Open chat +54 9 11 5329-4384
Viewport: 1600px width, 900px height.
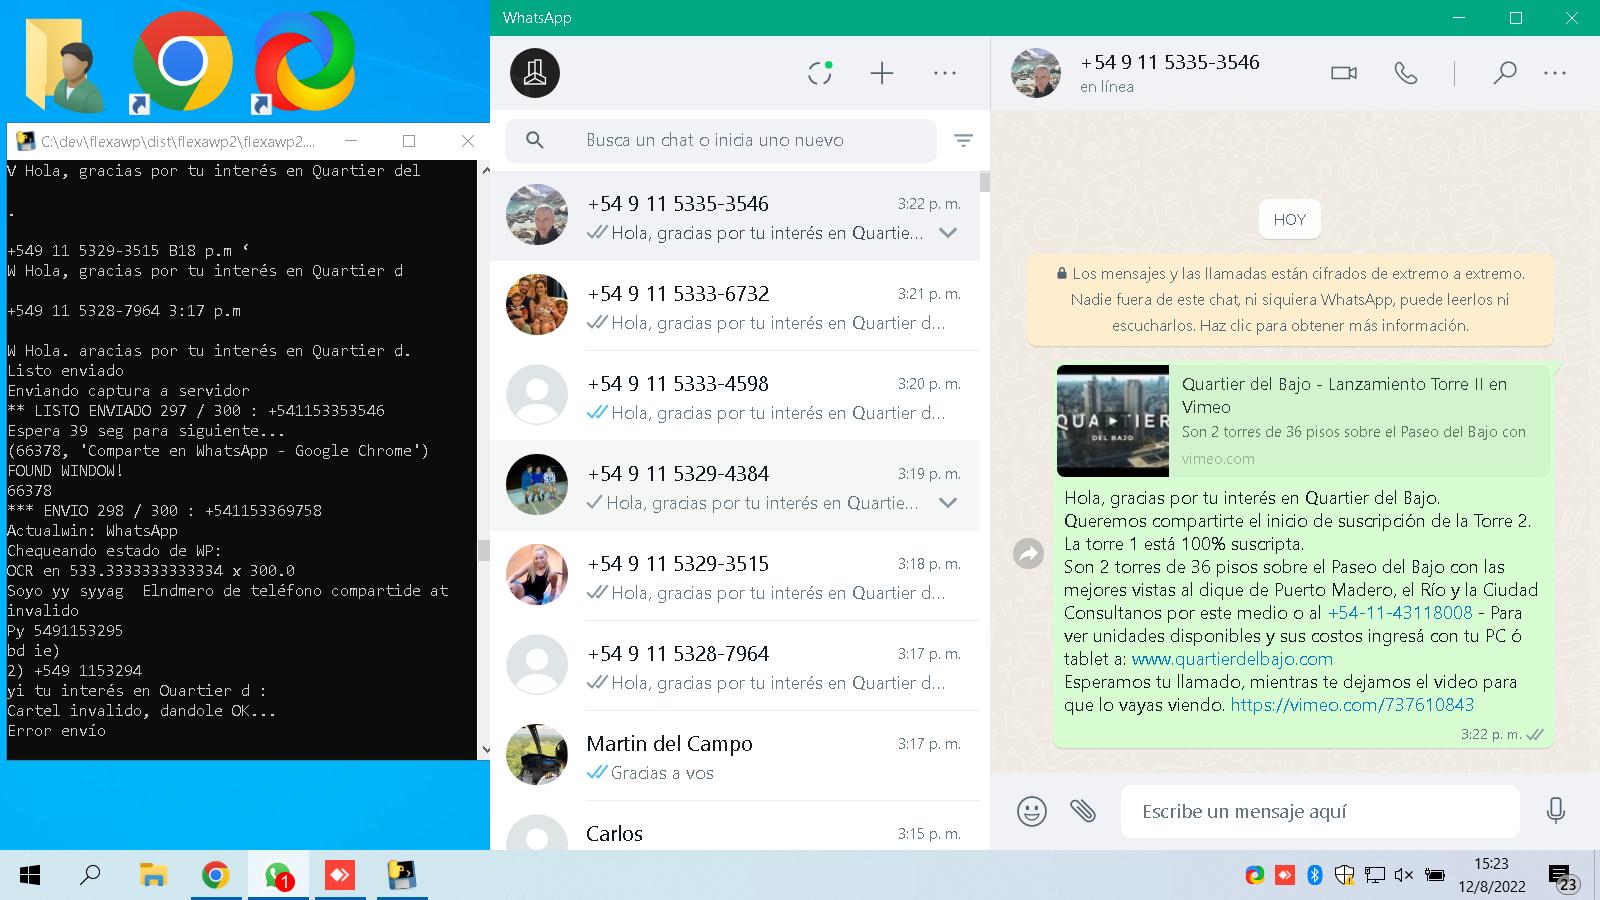[734, 486]
